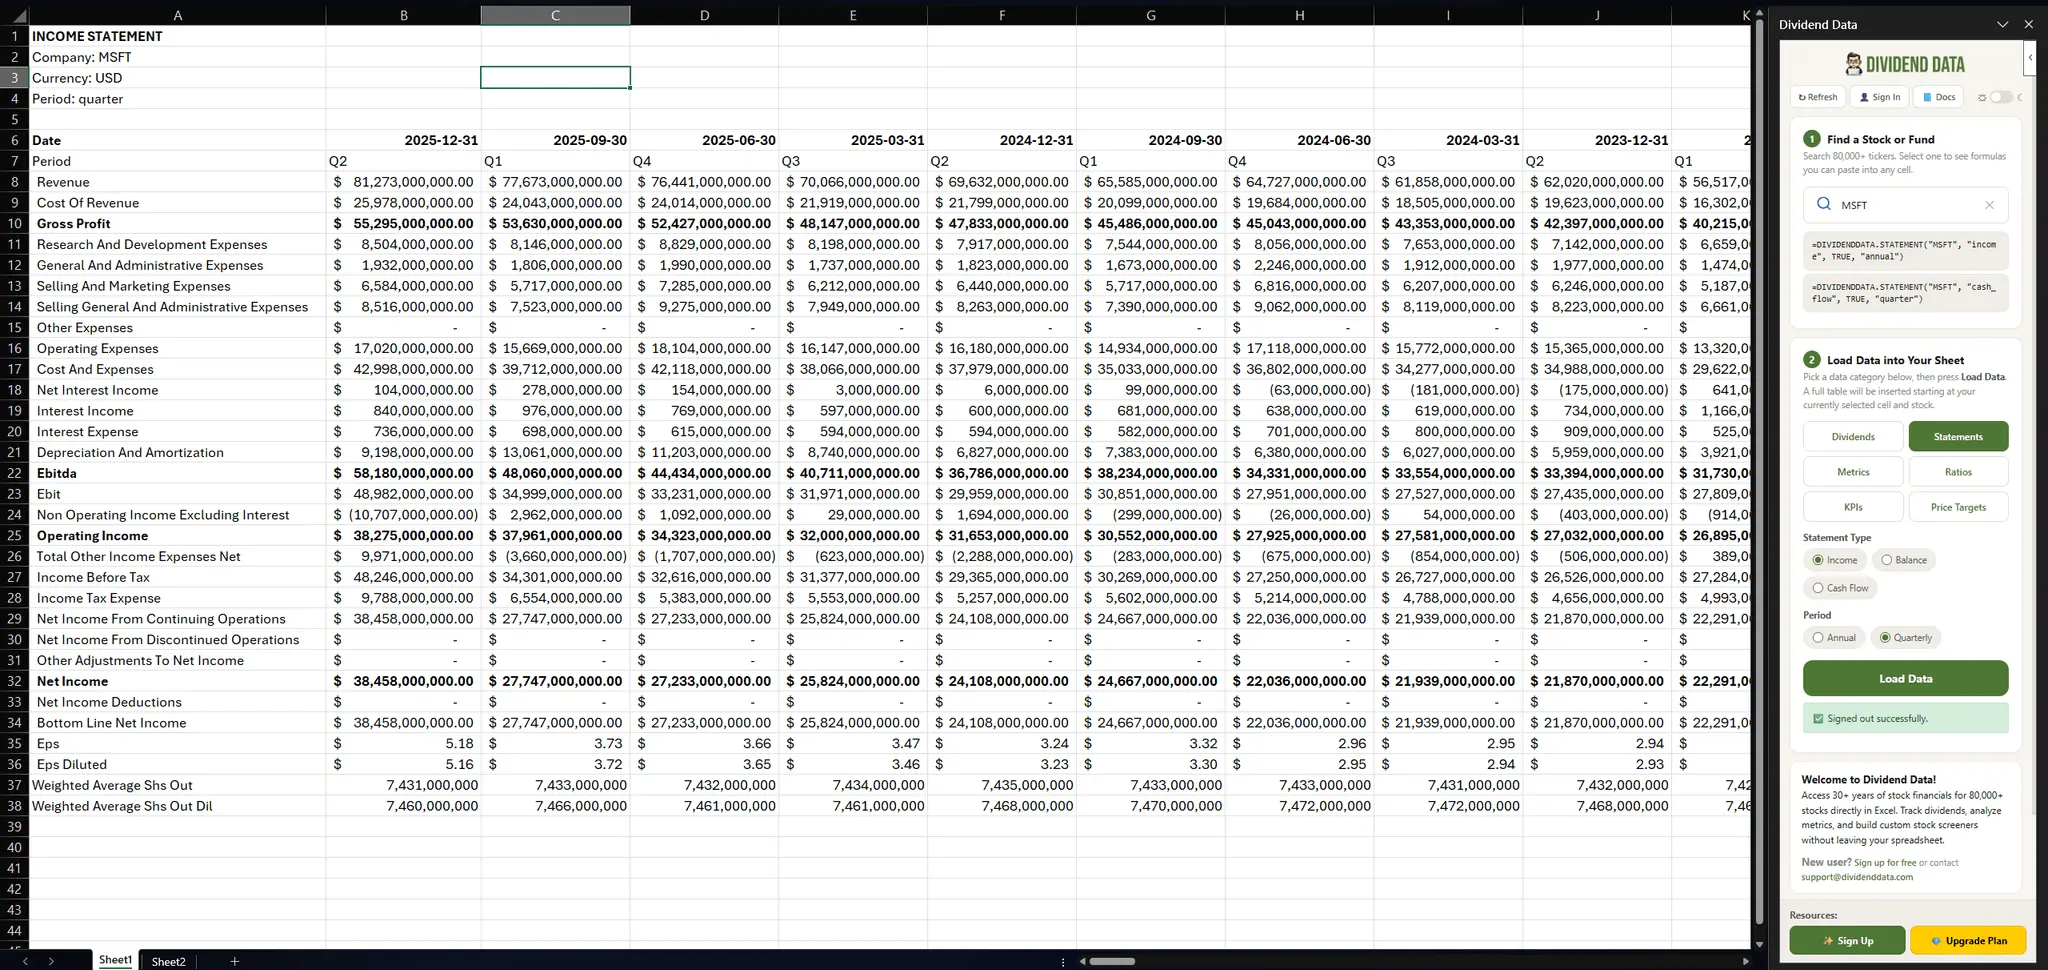Switch to the Sheet2 tab
Viewport: 2048px width, 970px height.
(168, 961)
